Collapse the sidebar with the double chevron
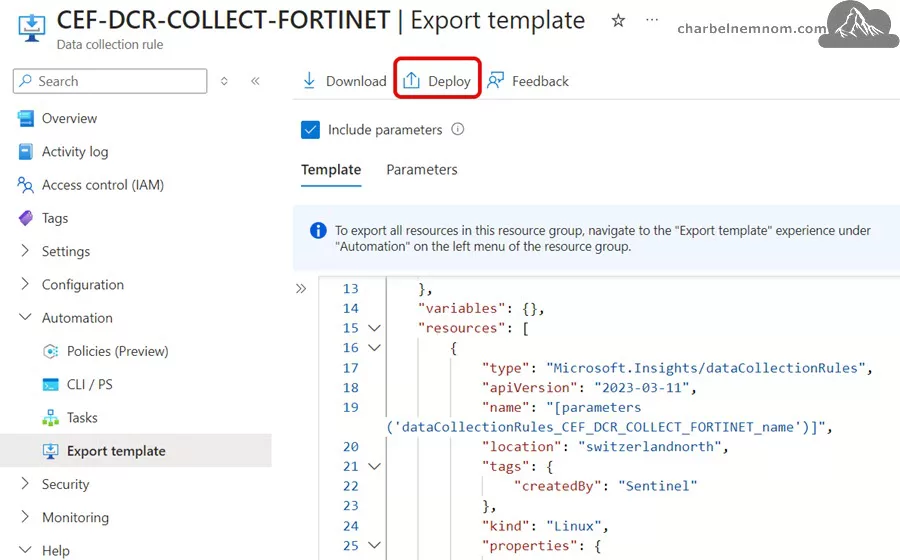Image resolution: width=900 pixels, height=560 pixels. [x=255, y=81]
